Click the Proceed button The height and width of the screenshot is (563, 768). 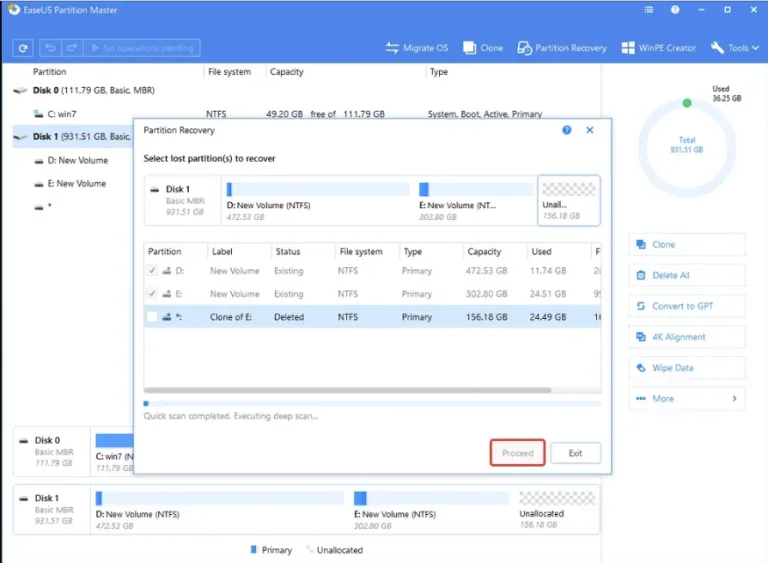coord(517,453)
